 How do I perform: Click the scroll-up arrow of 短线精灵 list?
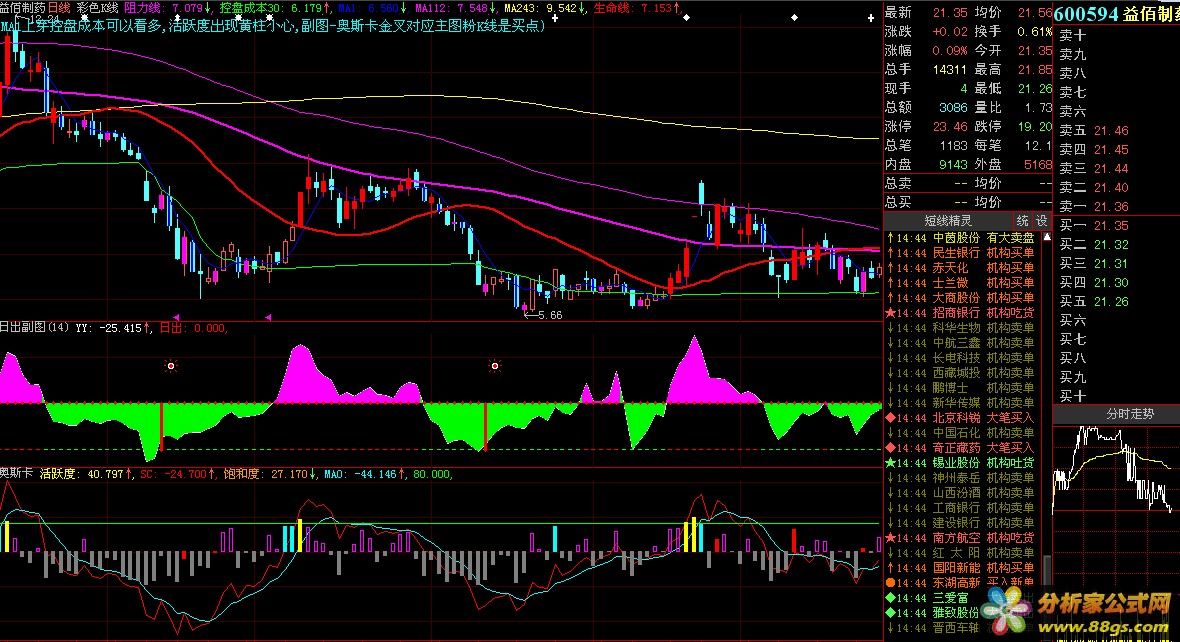pyautogui.click(x=1047, y=237)
